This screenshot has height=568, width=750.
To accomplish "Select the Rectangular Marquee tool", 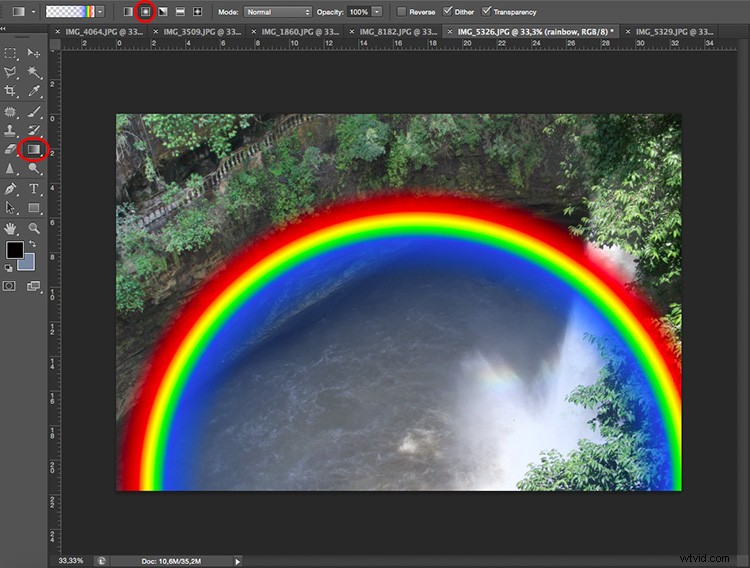I will click(x=10, y=53).
